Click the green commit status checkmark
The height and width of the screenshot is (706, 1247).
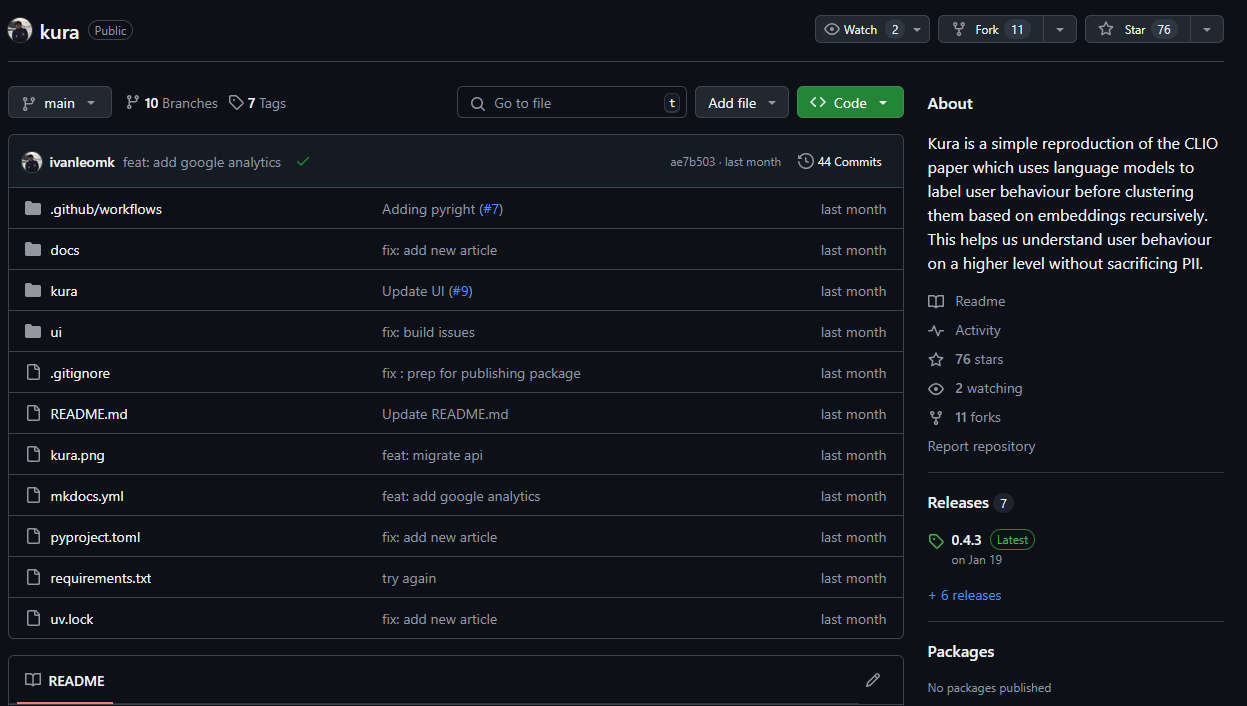click(303, 162)
